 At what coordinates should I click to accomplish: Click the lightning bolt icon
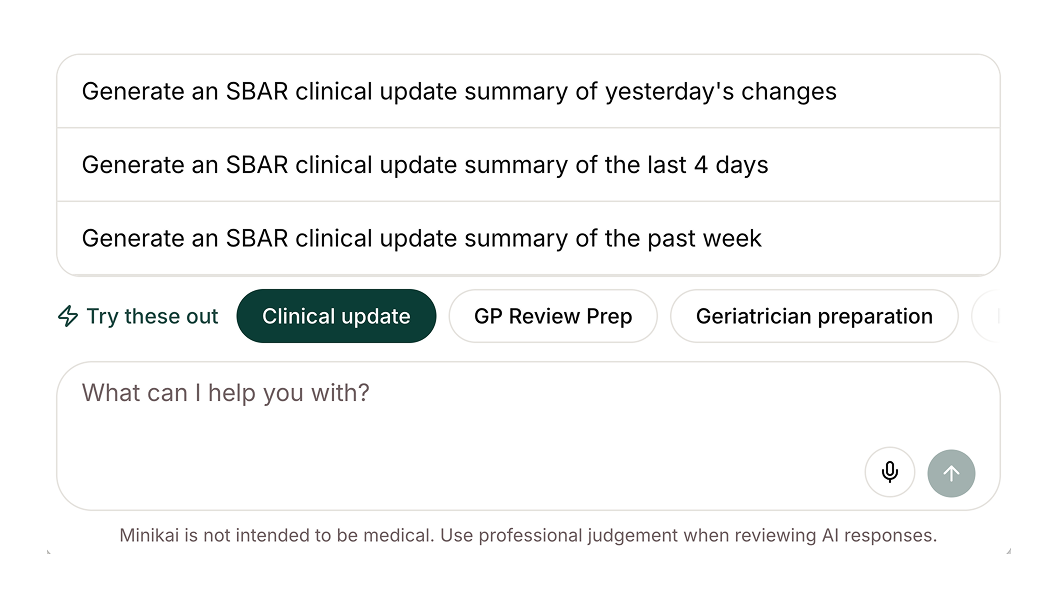coord(68,317)
